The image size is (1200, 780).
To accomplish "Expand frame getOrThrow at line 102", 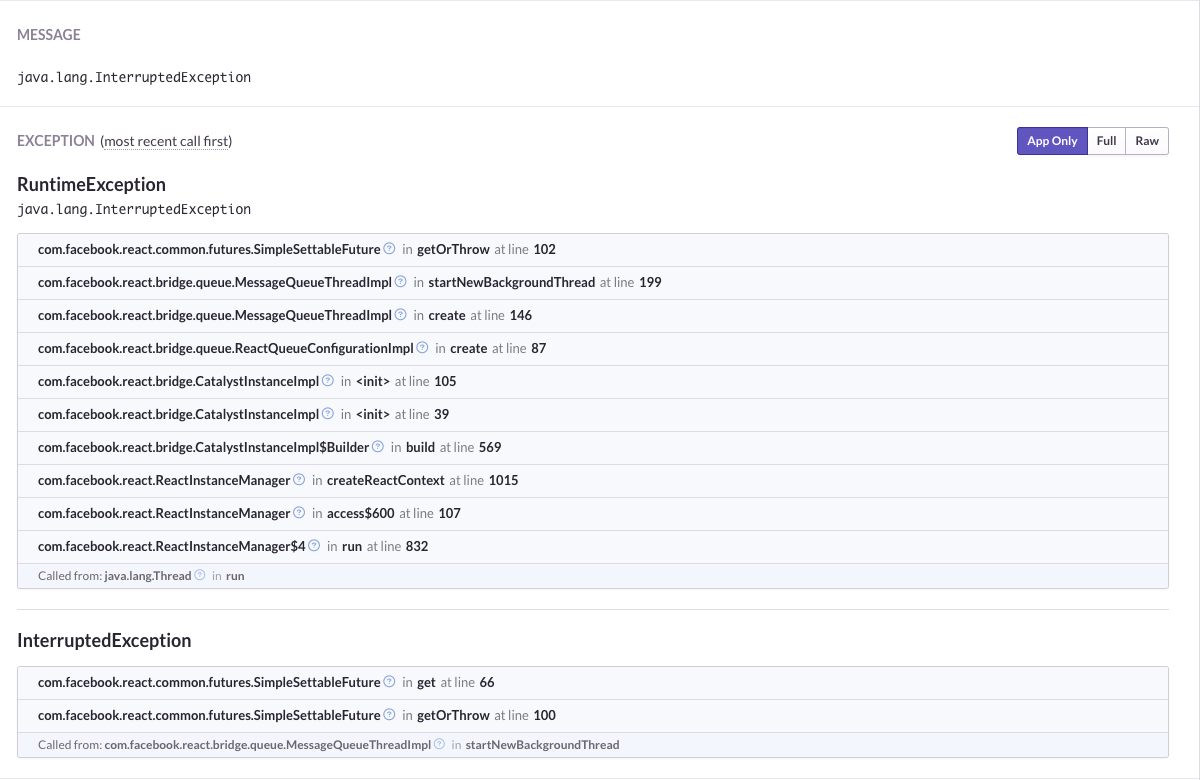I will [593, 250].
